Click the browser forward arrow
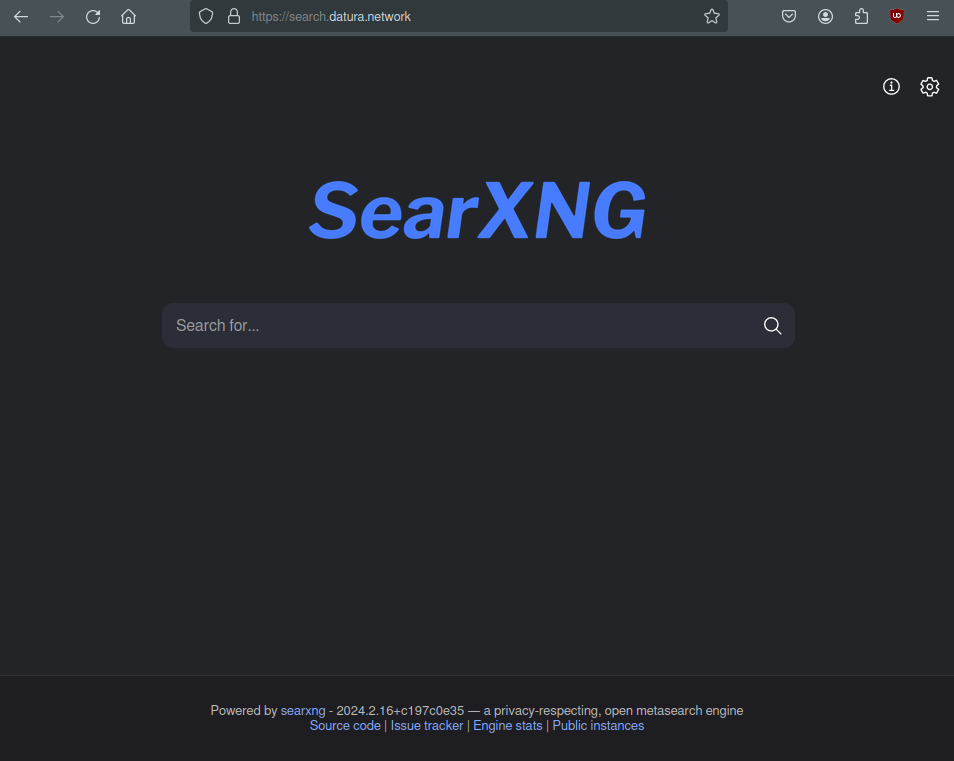This screenshot has width=954, height=761. click(57, 16)
